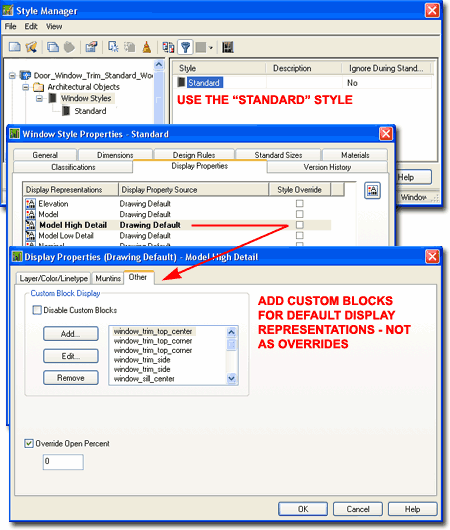Uncheck the Override Open Percent checkbox
This screenshot has height=530, width=450.
pos(29,443)
